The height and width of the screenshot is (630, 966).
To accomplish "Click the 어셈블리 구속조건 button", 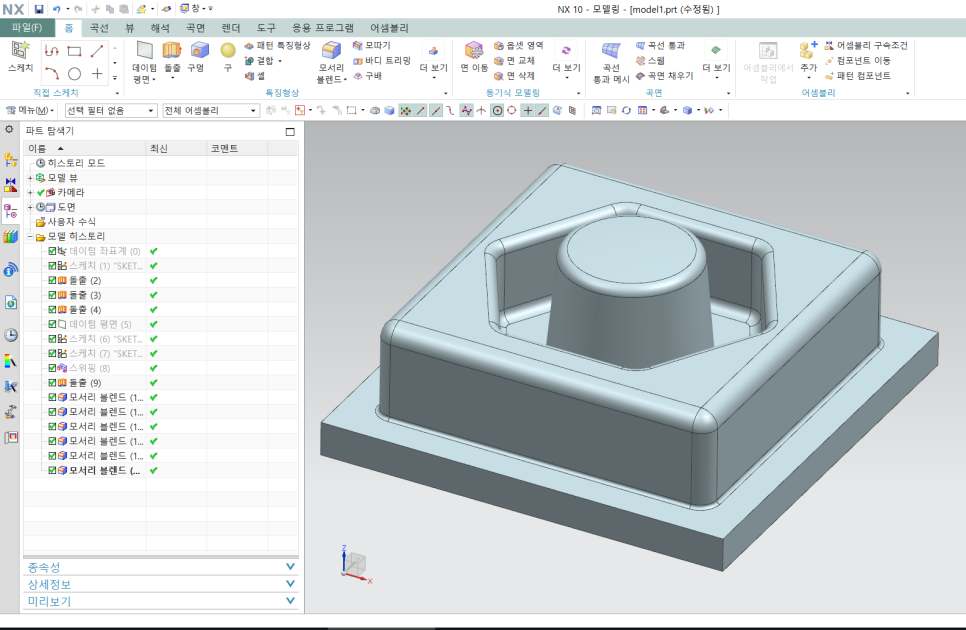I will 866,46.
